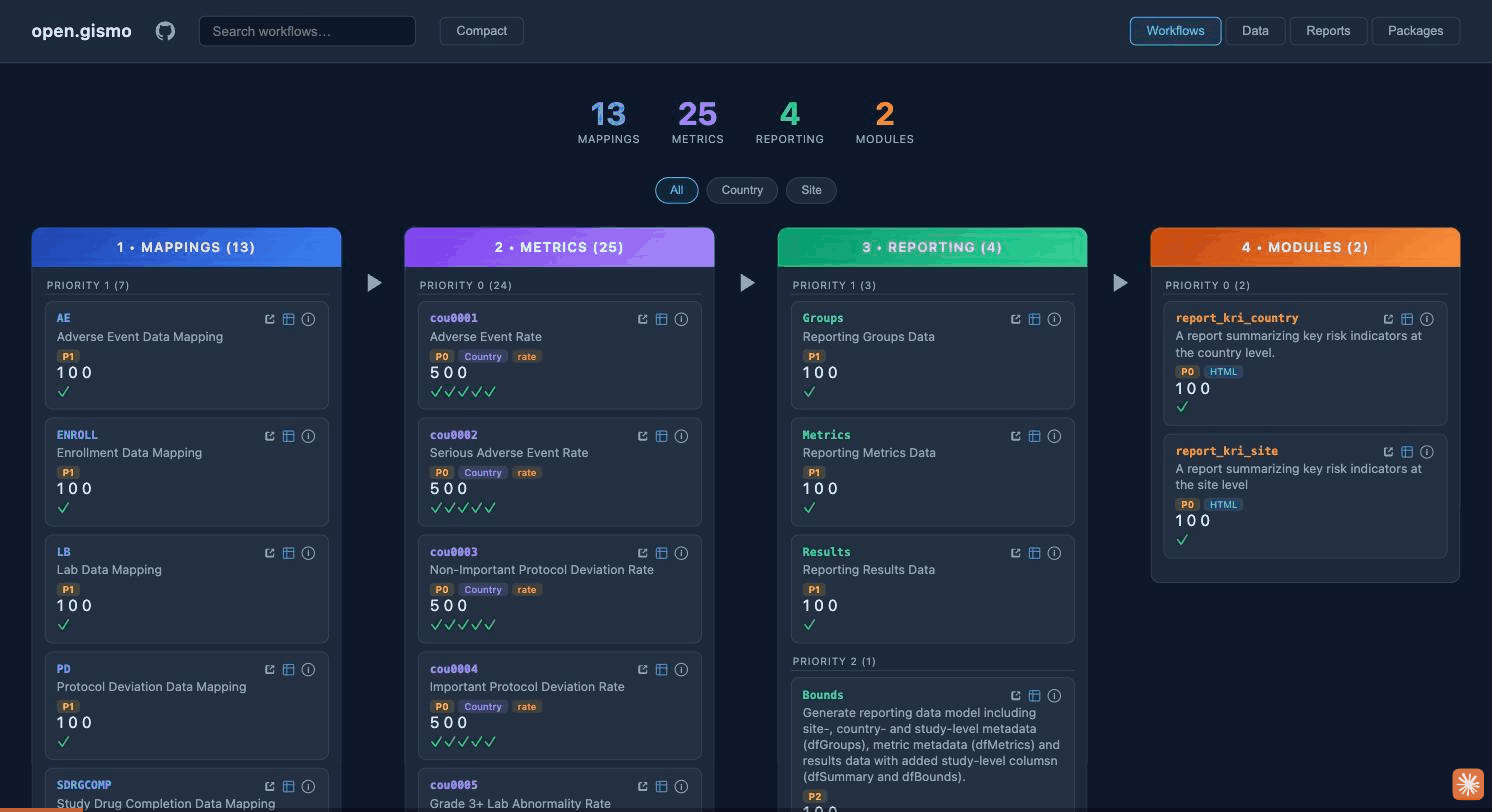Show table view for ENROLL mapping
This screenshot has width=1492, height=812.
click(288, 436)
